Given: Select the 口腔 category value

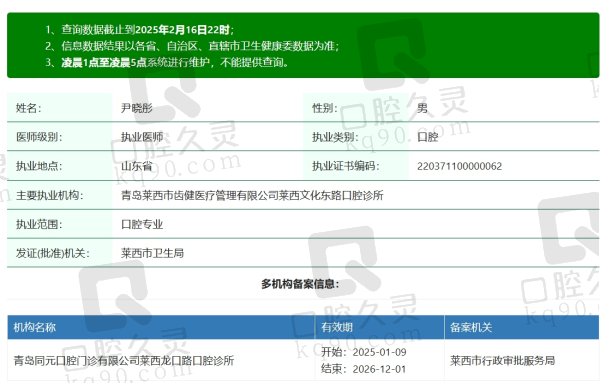Looking at the screenshot, I should click(427, 137).
